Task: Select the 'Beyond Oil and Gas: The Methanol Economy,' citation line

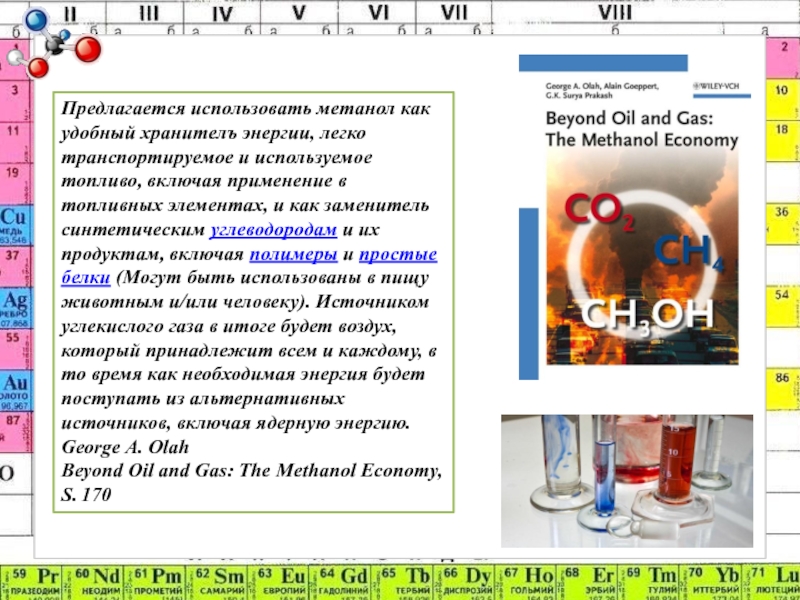Action: click(x=252, y=470)
